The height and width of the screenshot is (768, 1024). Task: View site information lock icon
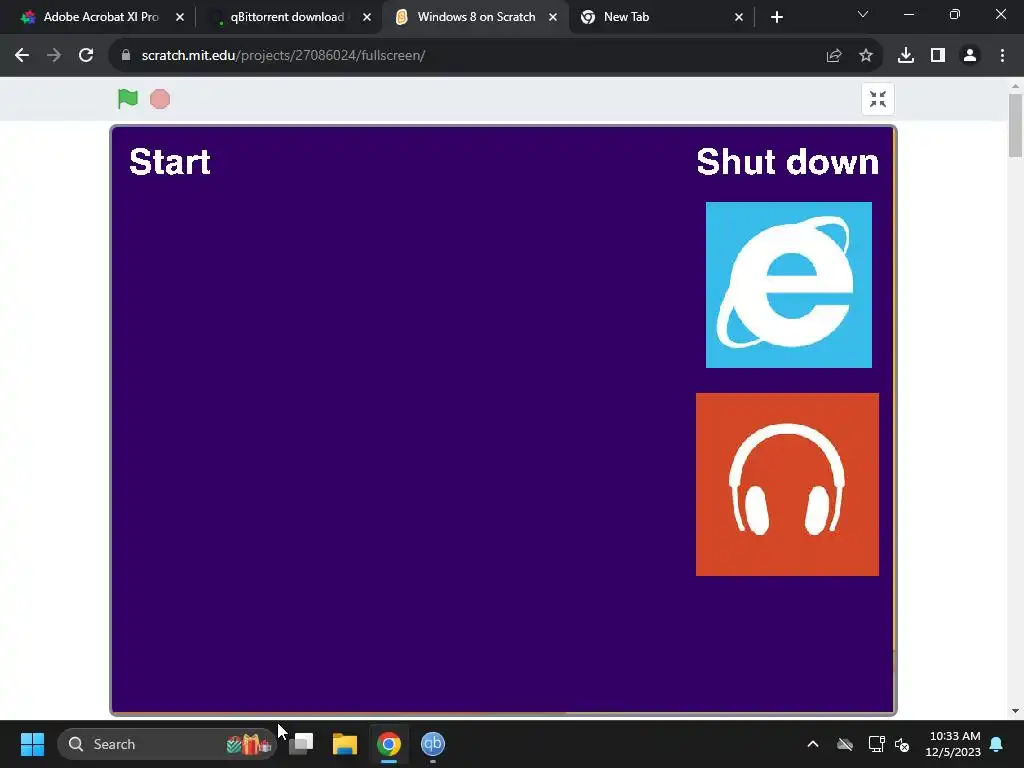126,56
